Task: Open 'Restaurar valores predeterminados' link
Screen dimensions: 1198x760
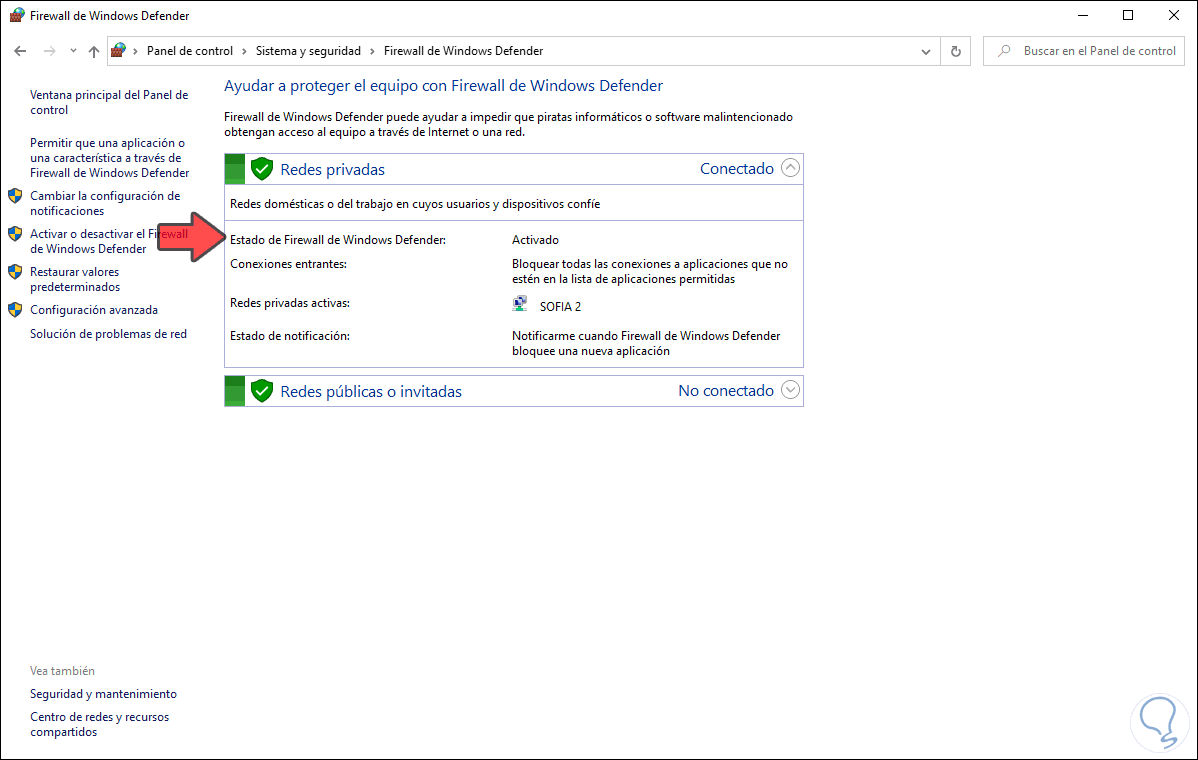Action: (75, 280)
